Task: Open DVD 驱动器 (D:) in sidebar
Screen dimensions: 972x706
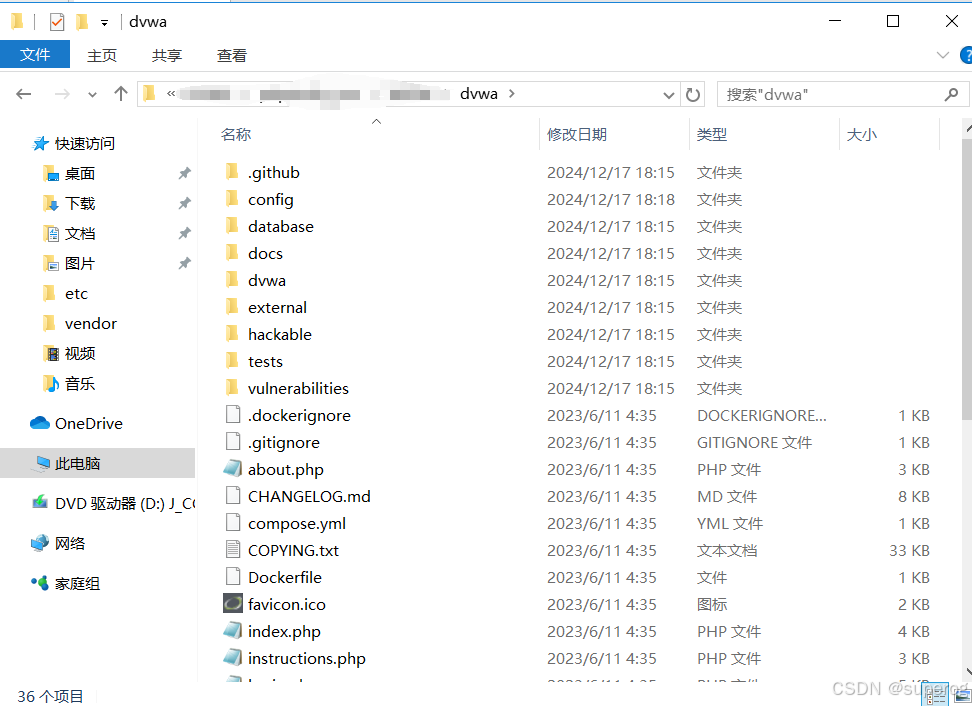Action: click(113, 503)
